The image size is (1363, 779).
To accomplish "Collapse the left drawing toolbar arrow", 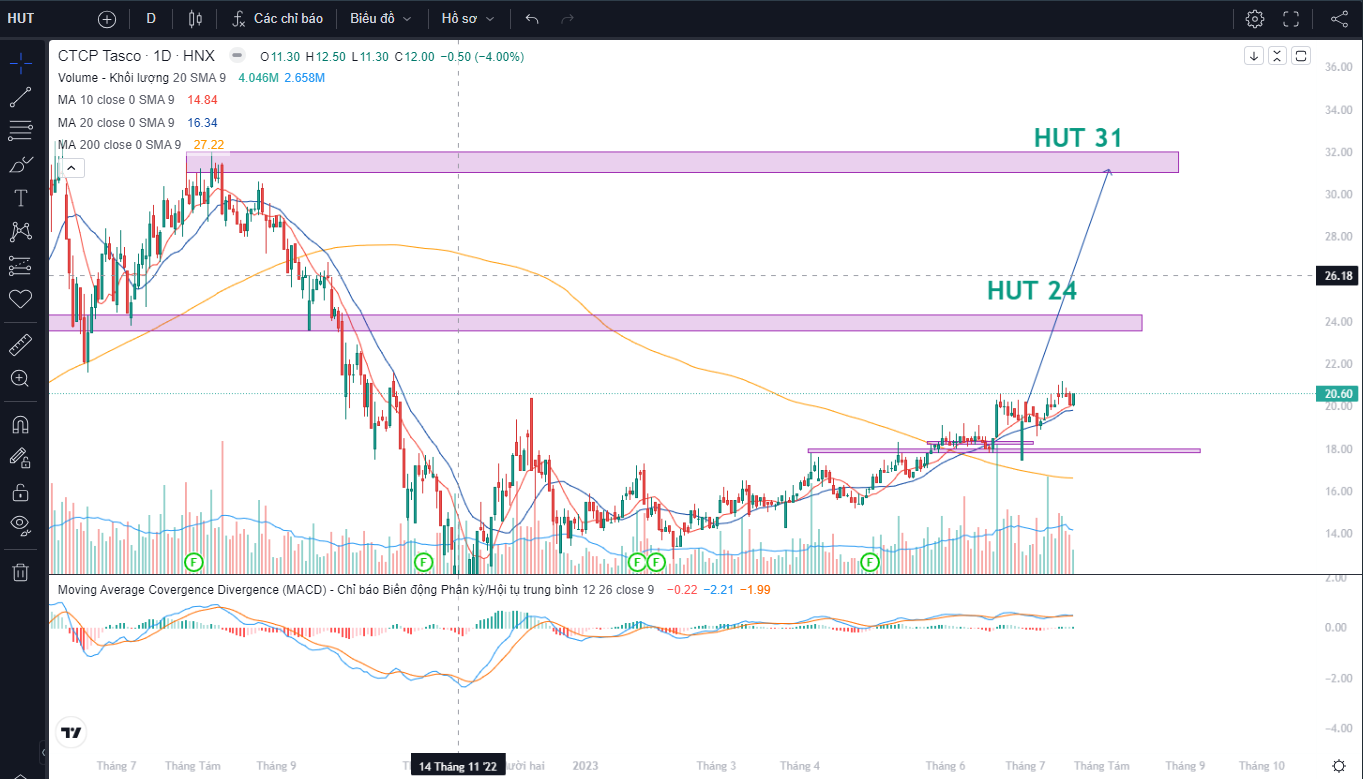I will [43, 752].
